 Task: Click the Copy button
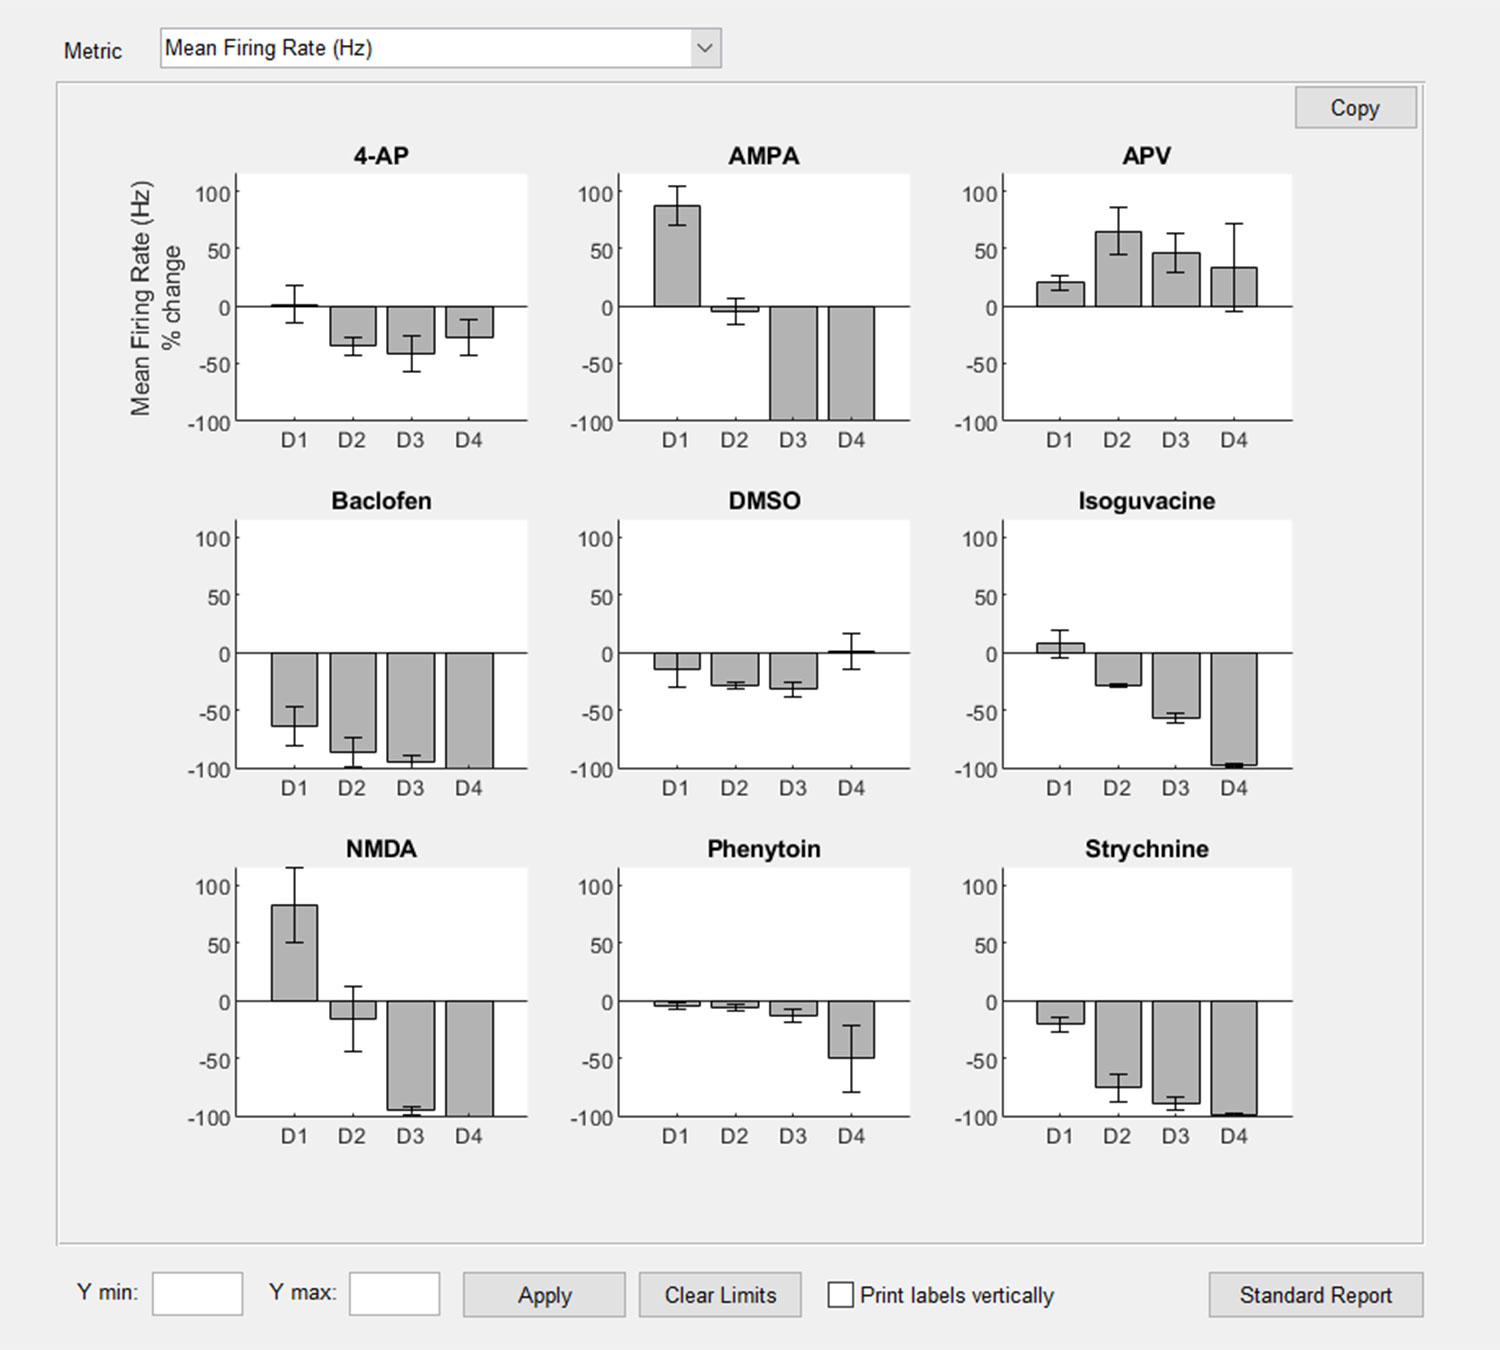tap(1355, 108)
